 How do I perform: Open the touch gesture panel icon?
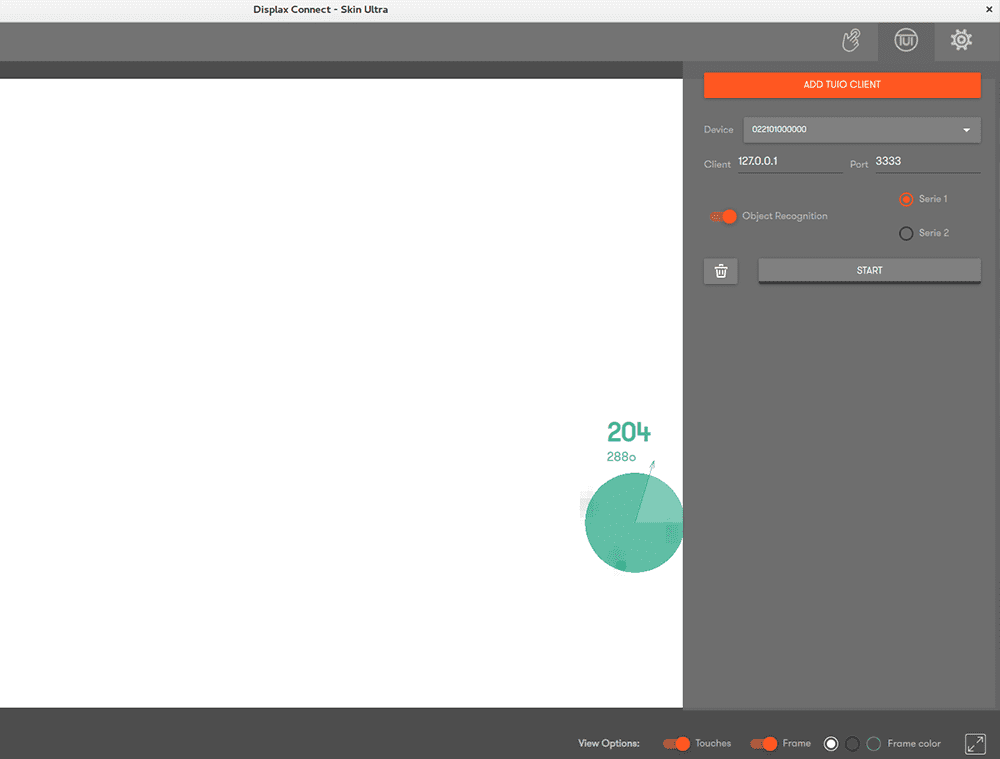click(x=850, y=40)
